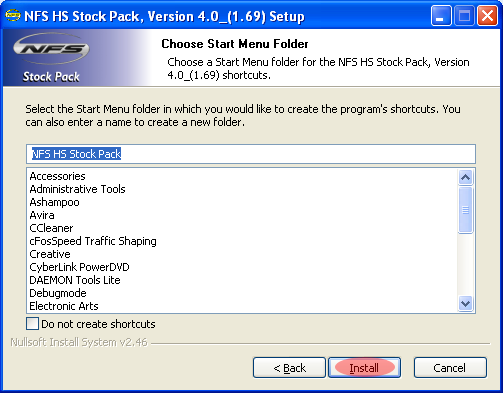Viewport: 503px width, 393px height.
Task: Click the Start Menu folder name field
Action: [251, 154]
